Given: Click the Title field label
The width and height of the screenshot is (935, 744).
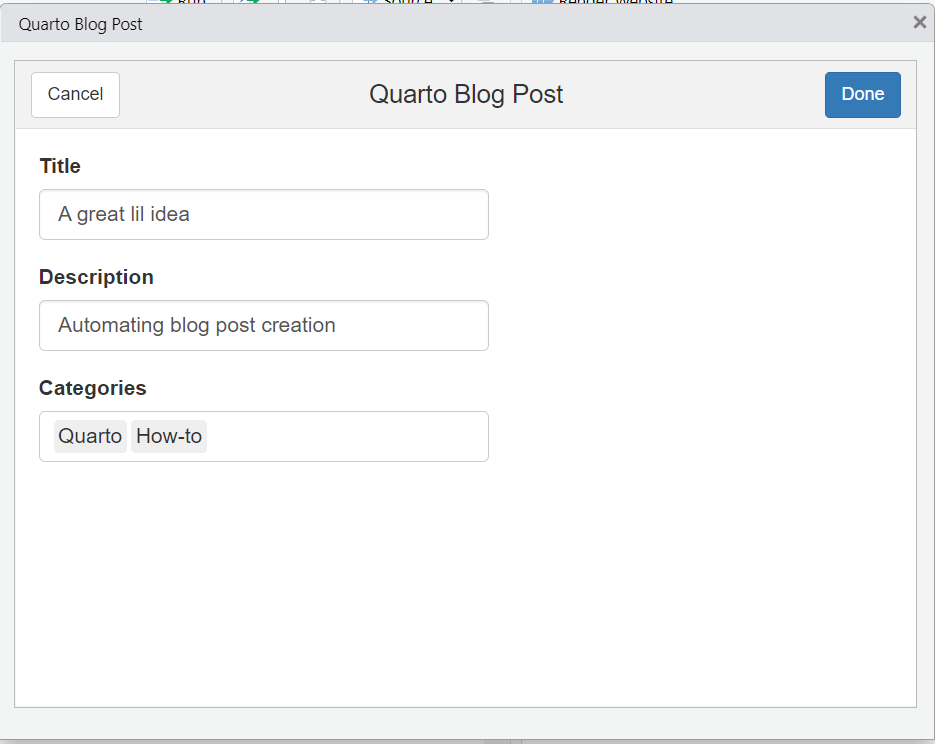Looking at the screenshot, I should point(60,166).
